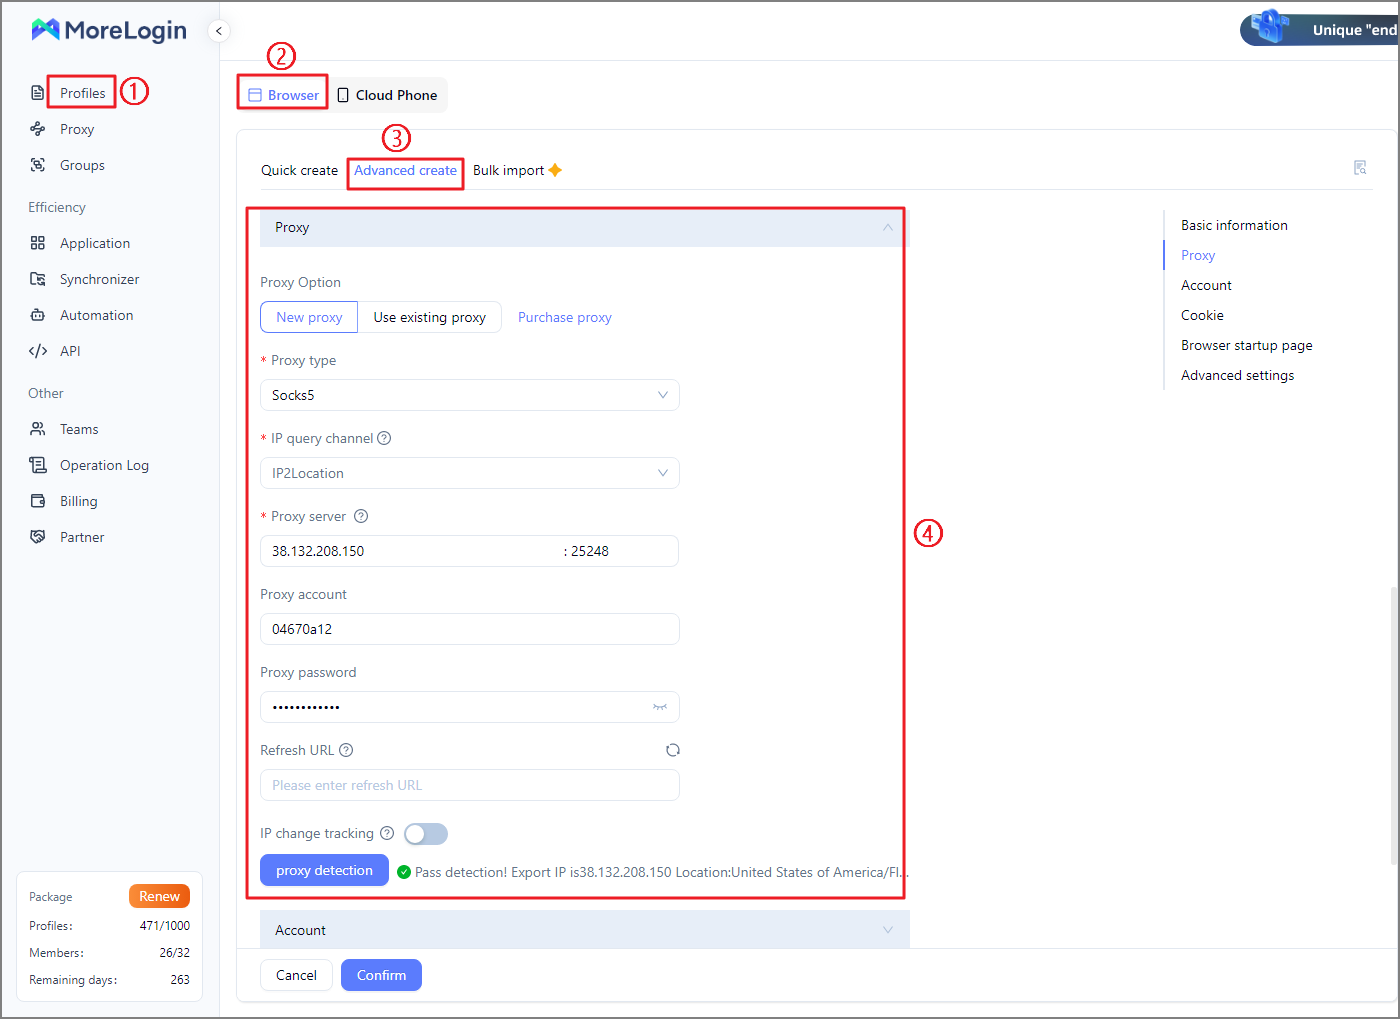Jump to Advanced settings in the section list
Viewport: 1400px width, 1019px height.
(1237, 375)
